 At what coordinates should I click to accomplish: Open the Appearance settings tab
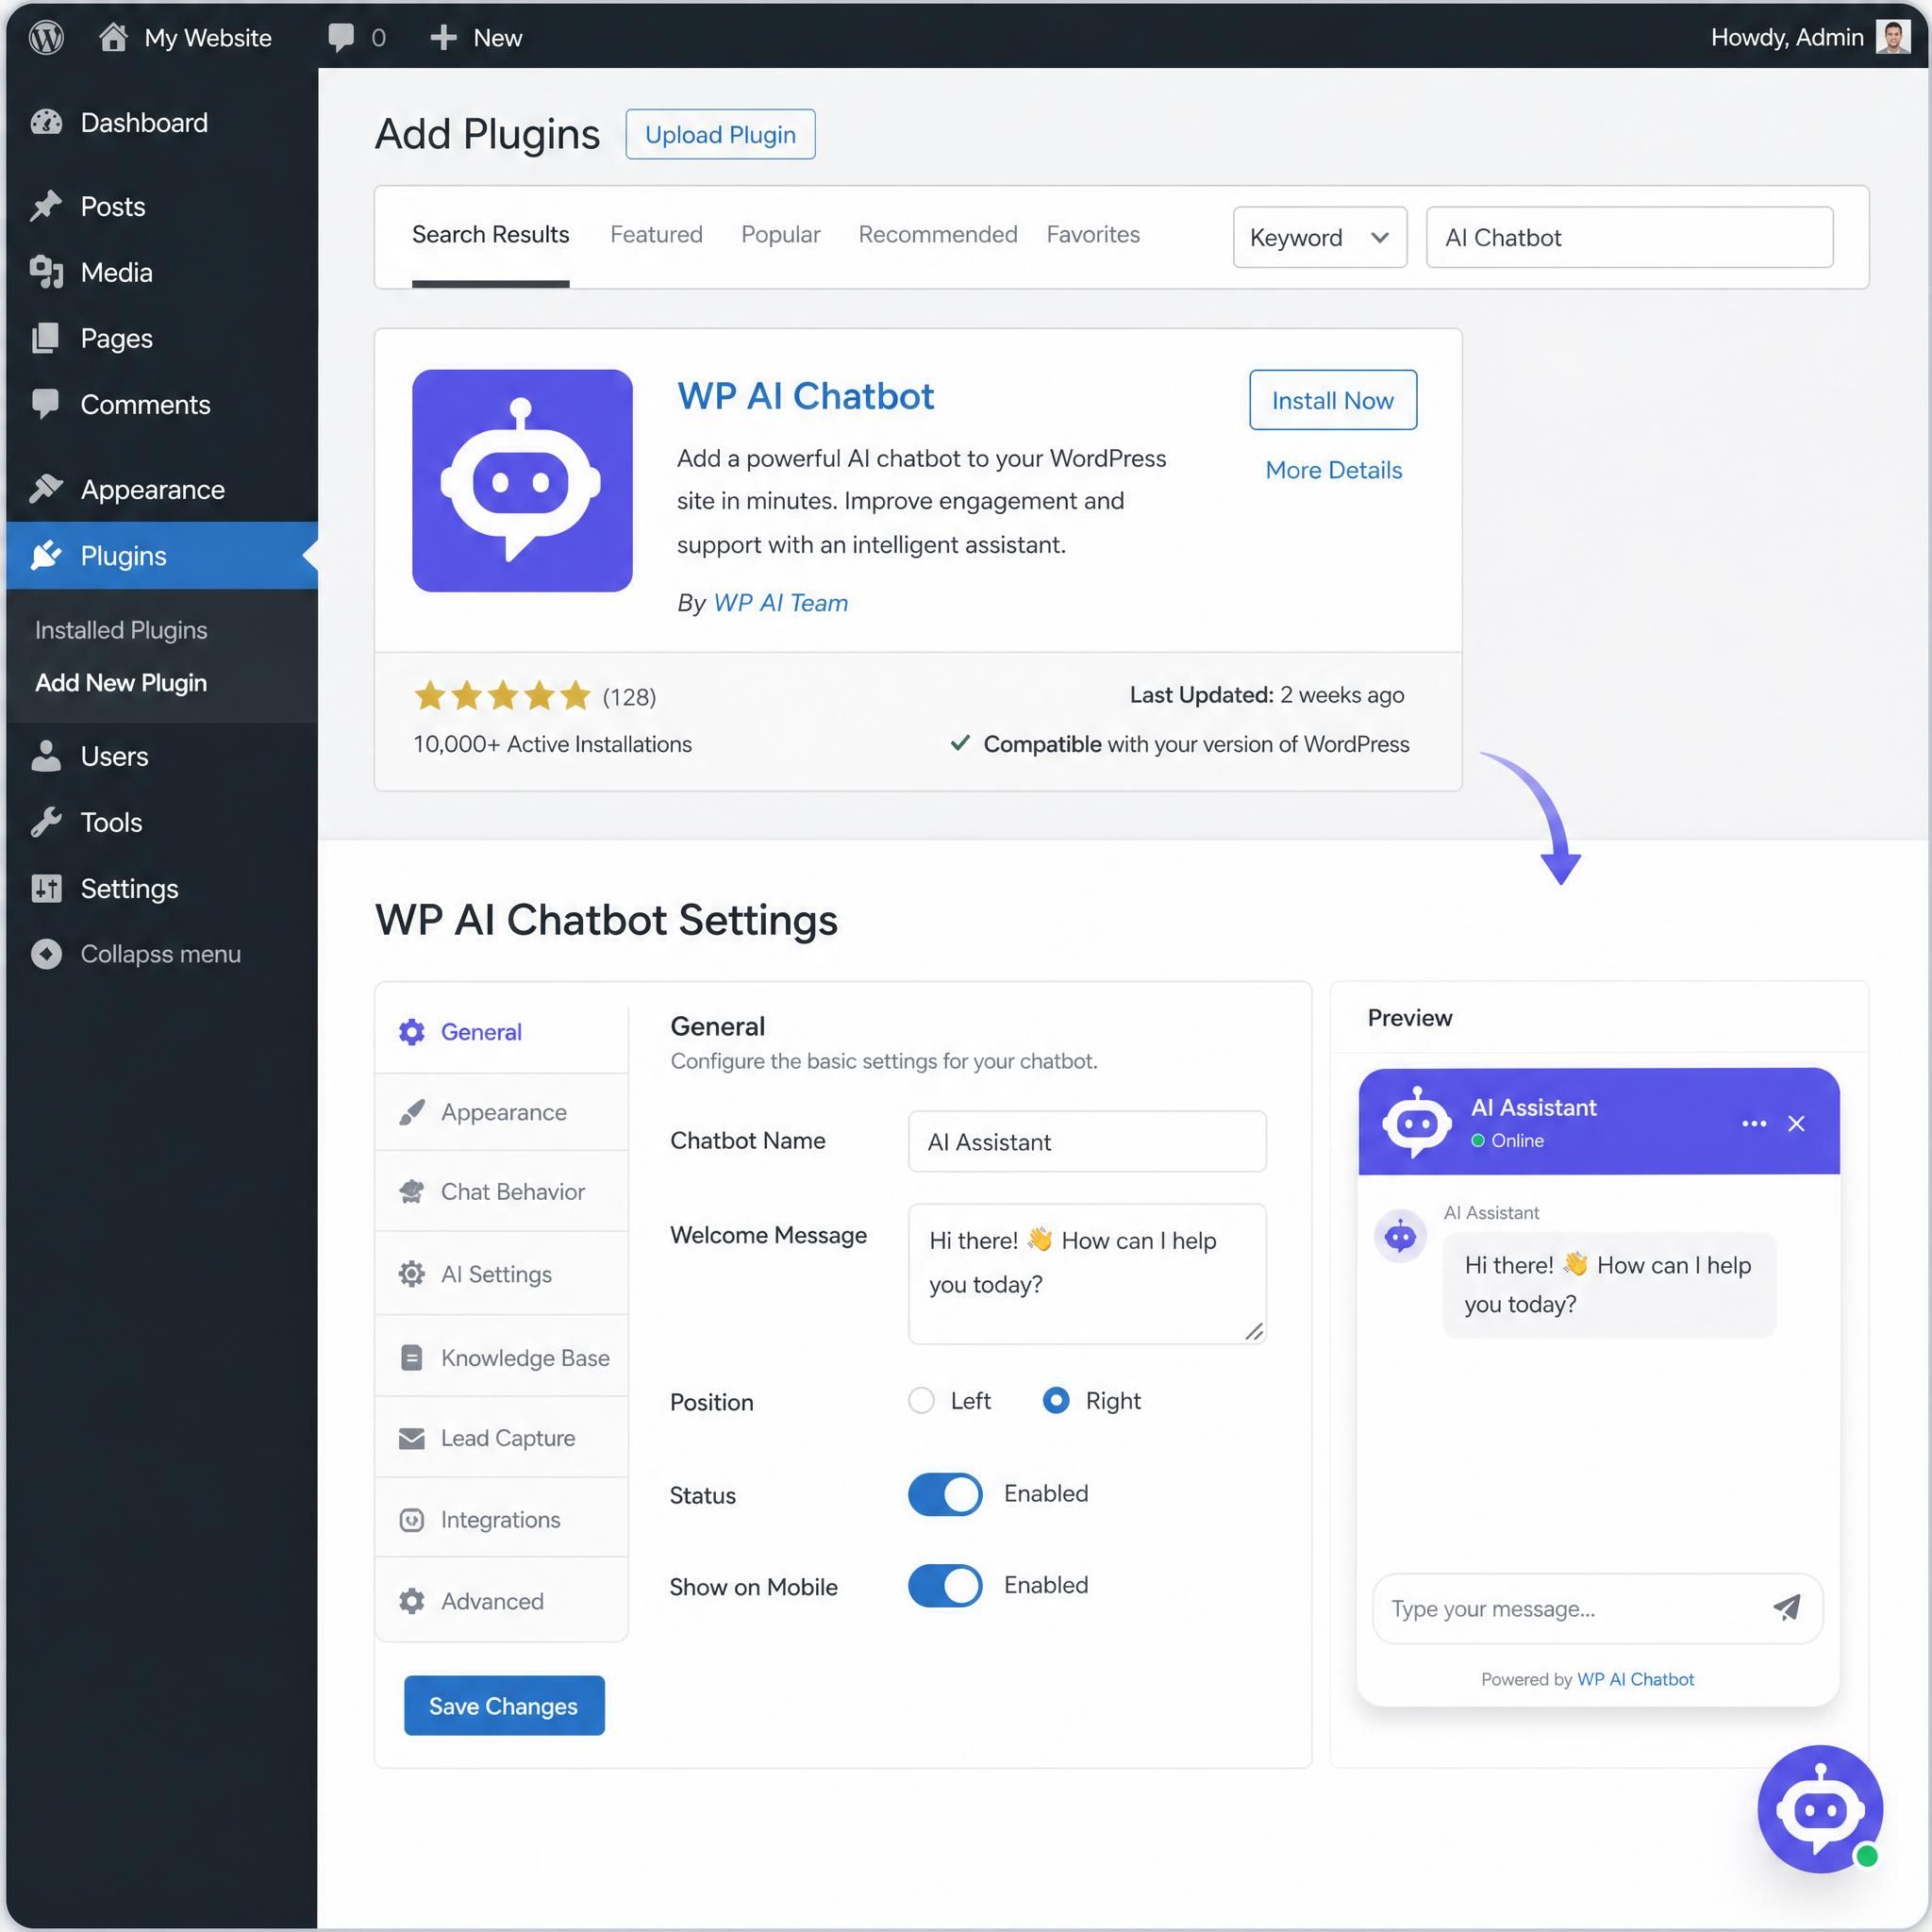[x=502, y=1112]
